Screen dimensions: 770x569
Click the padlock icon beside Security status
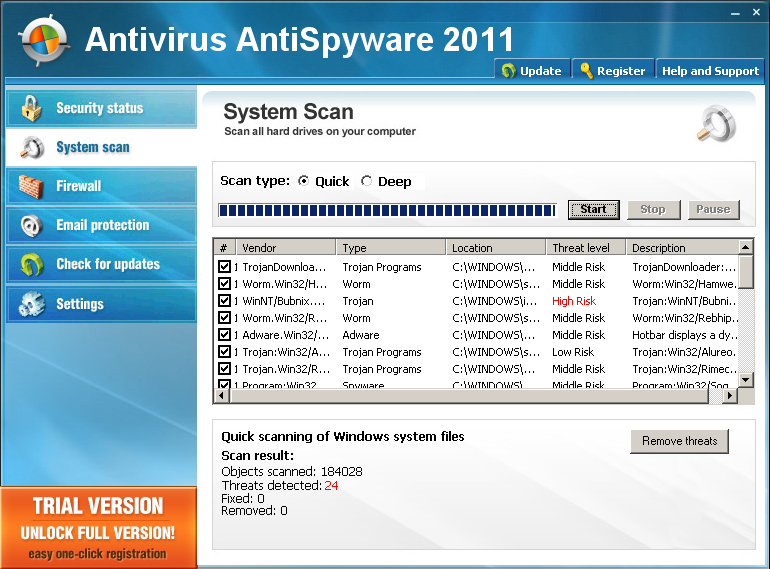pyautogui.click(x=31, y=108)
